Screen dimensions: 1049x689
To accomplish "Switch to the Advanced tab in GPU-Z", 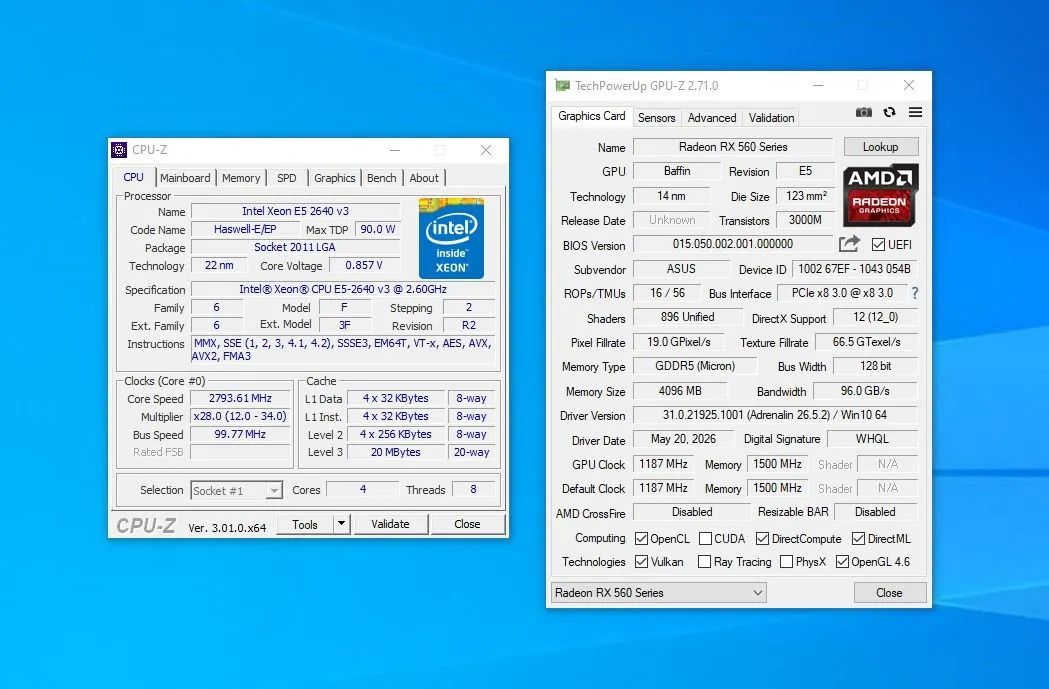I will click(x=712, y=118).
